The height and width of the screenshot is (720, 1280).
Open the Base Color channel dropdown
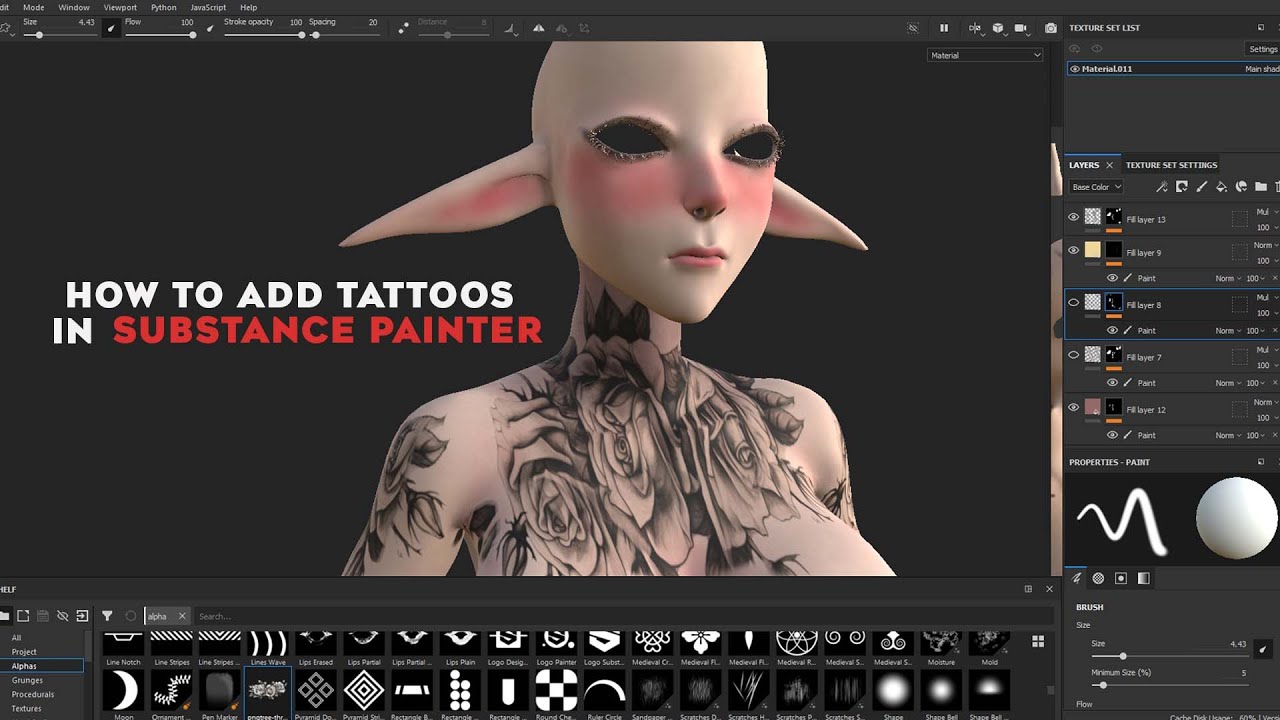coord(1096,187)
